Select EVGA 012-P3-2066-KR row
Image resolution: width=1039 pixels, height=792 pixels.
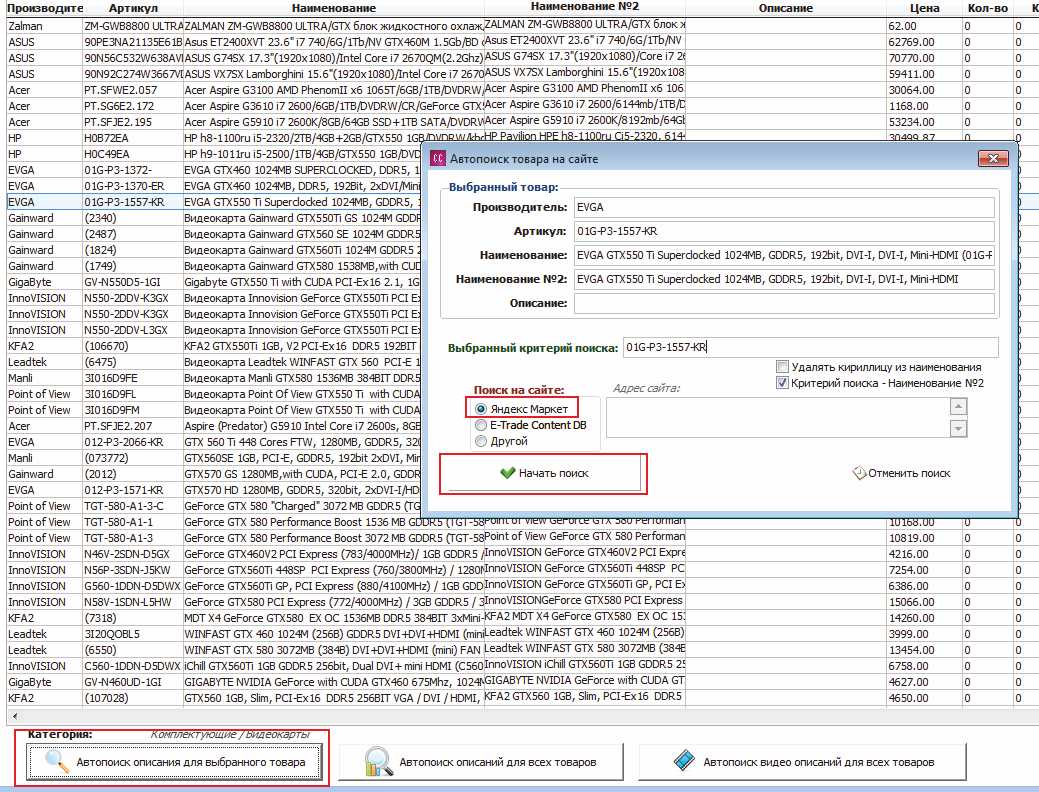coord(213,442)
